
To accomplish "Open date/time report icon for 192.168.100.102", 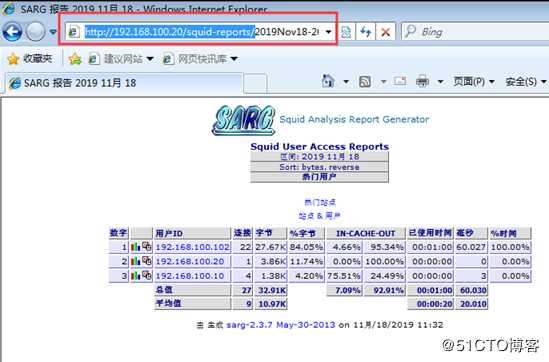I will 147,246.
